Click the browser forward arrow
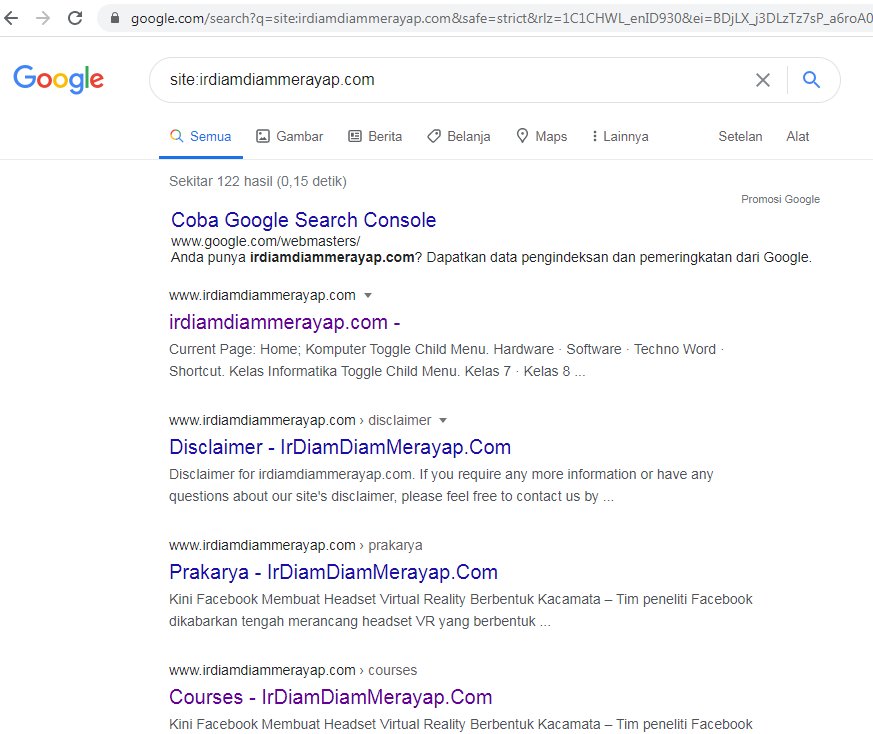 pyautogui.click(x=43, y=18)
